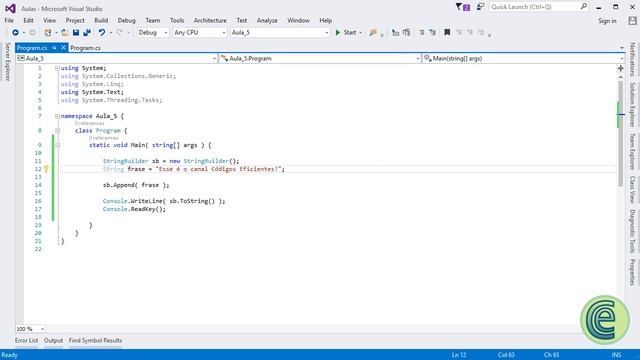Image resolution: width=640 pixels, height=360 pixels.
Task: Open the Error List tab
Action: (x=27, y=340)
